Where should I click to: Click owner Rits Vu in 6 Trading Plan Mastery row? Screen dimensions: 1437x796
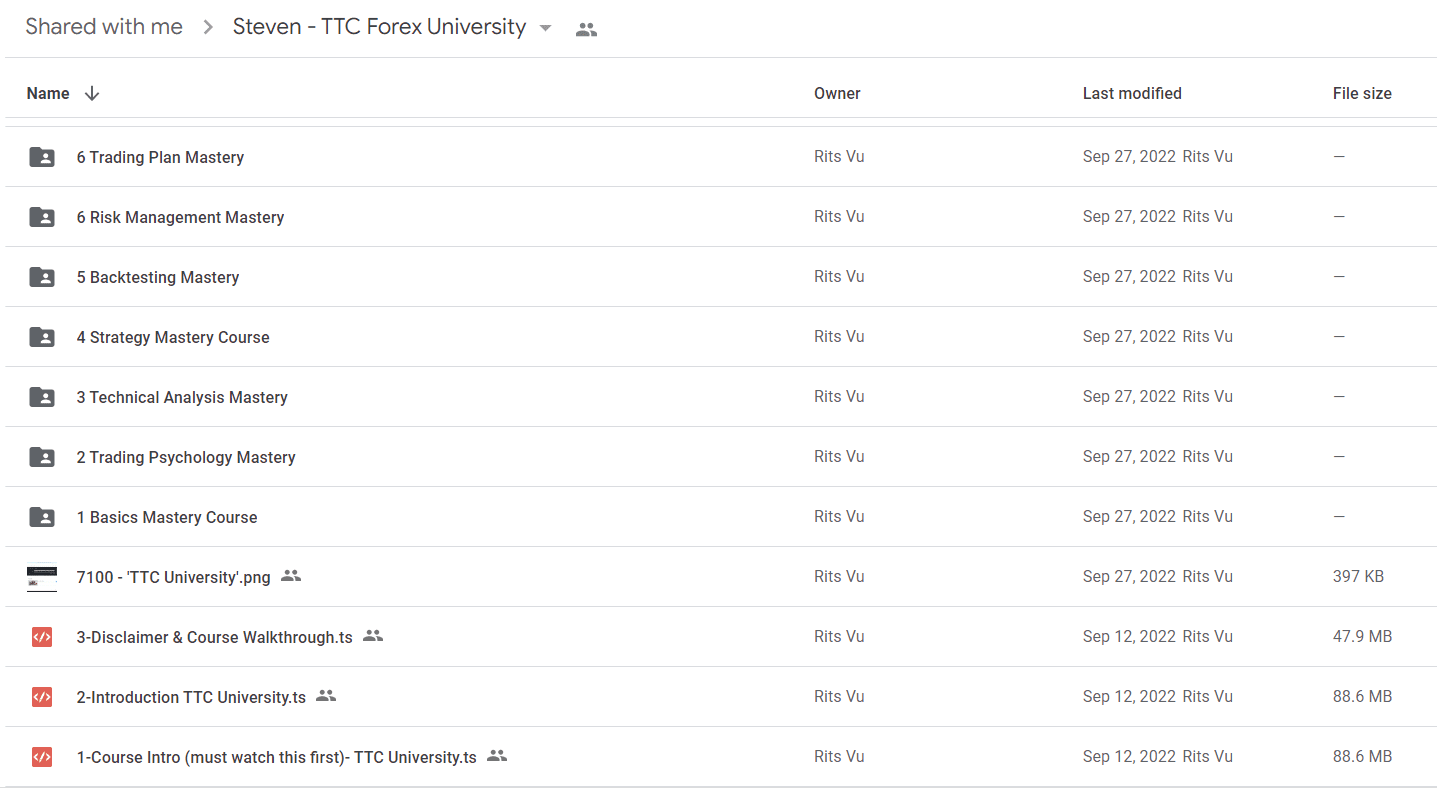pyautogui.click(x=839, y=156)
